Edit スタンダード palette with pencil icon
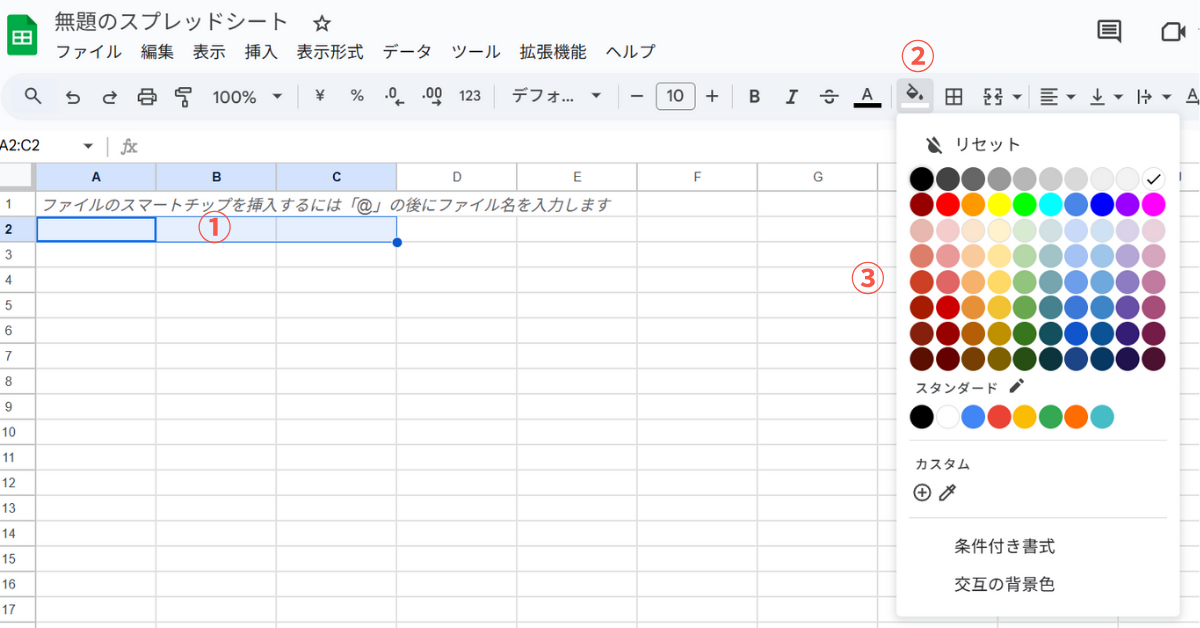 click(1017, 386)
